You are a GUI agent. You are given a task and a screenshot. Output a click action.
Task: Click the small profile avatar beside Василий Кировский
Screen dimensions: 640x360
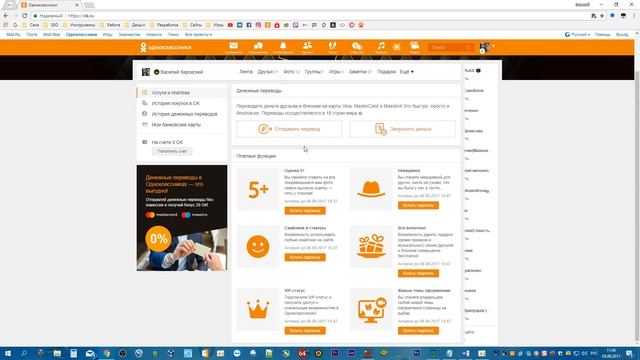click(146, 72)
